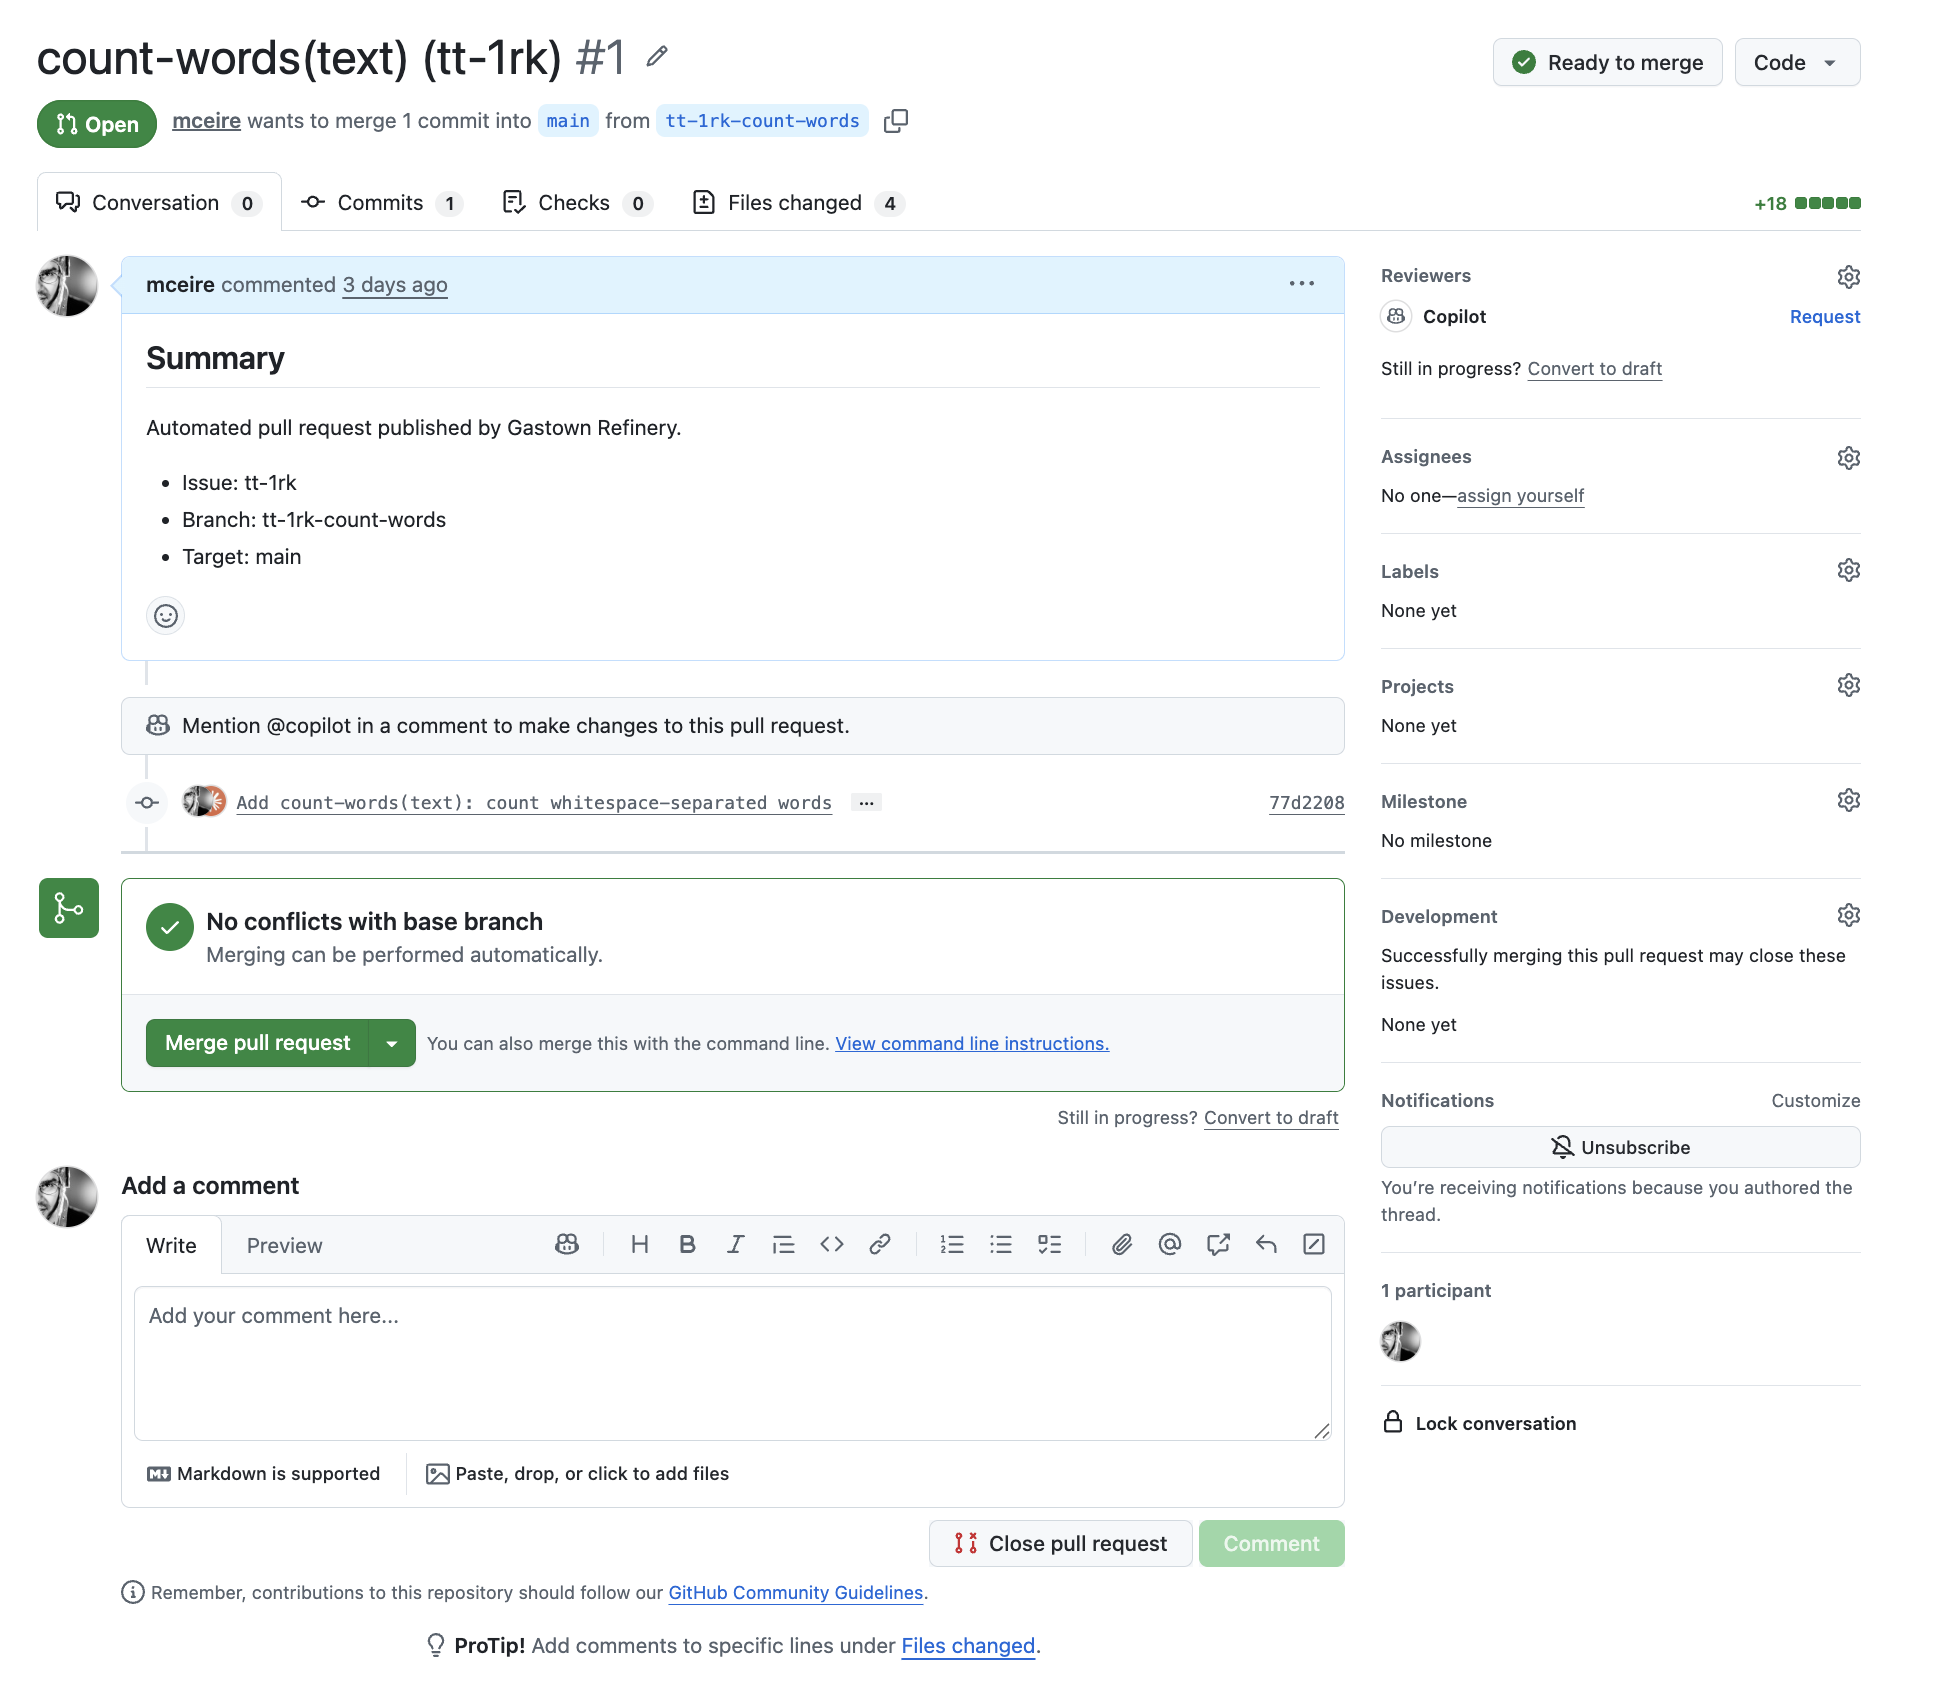Image resolution: width=1934 pixels, height=1704 pixels.
Task: Click the Close pull request button
Action: (x=1060, y=1543)
